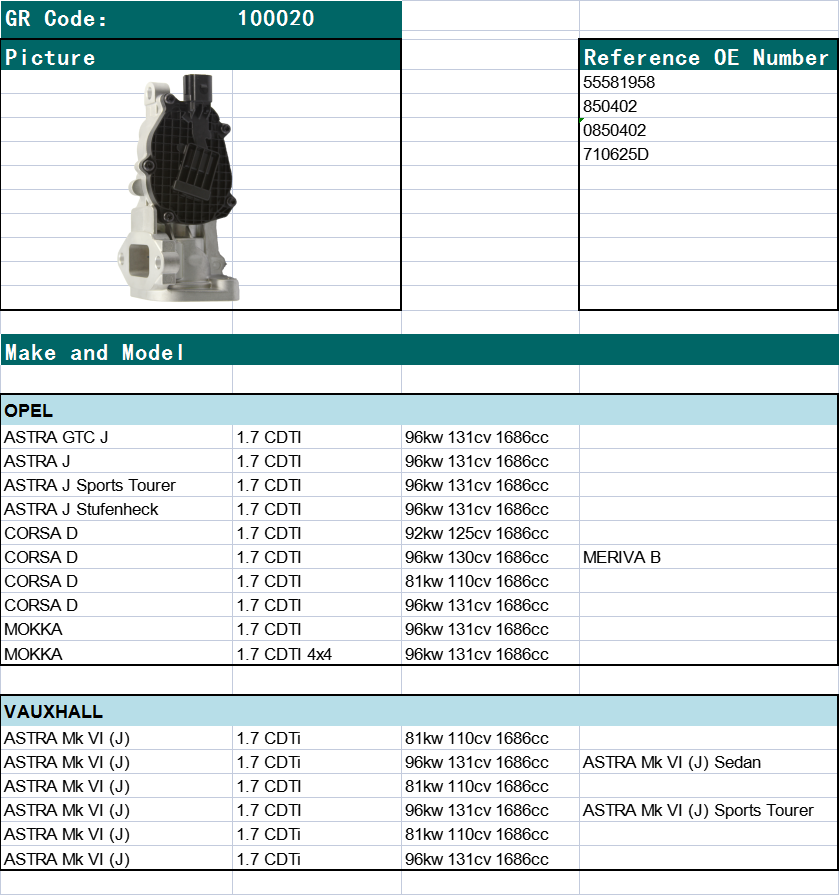
Task: Click the 'Picture' header cell
Action: point(200,57)
